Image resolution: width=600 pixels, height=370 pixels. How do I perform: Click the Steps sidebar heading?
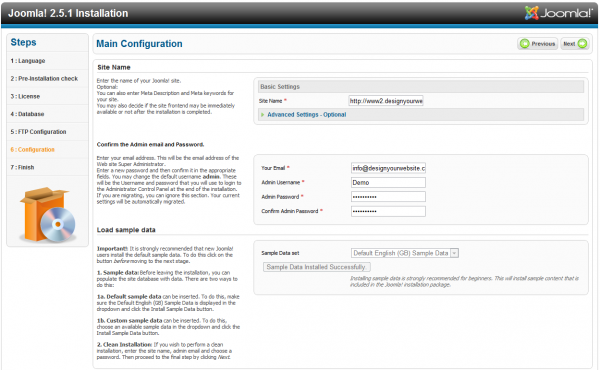[x=23, y=42]
